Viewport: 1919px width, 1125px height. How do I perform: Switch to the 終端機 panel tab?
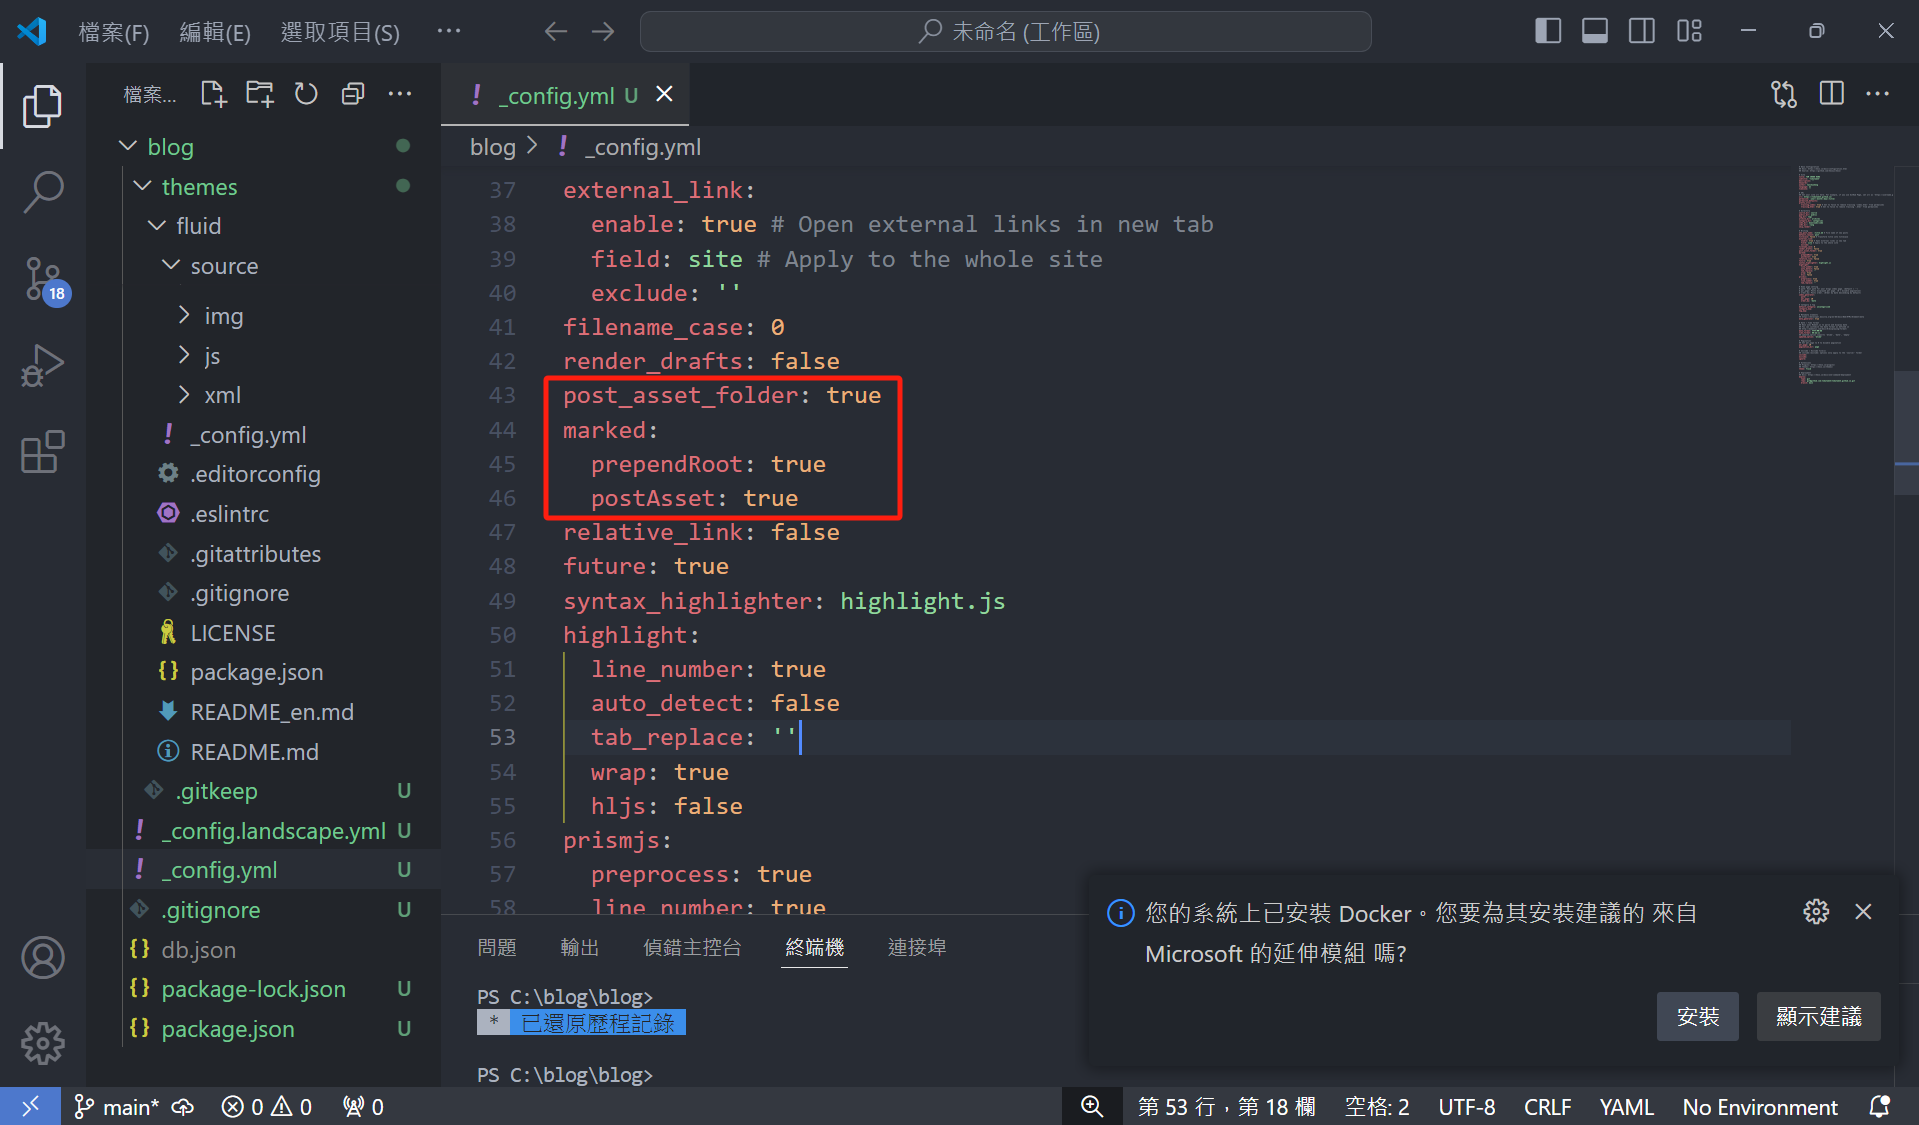(x=815, y=947)
